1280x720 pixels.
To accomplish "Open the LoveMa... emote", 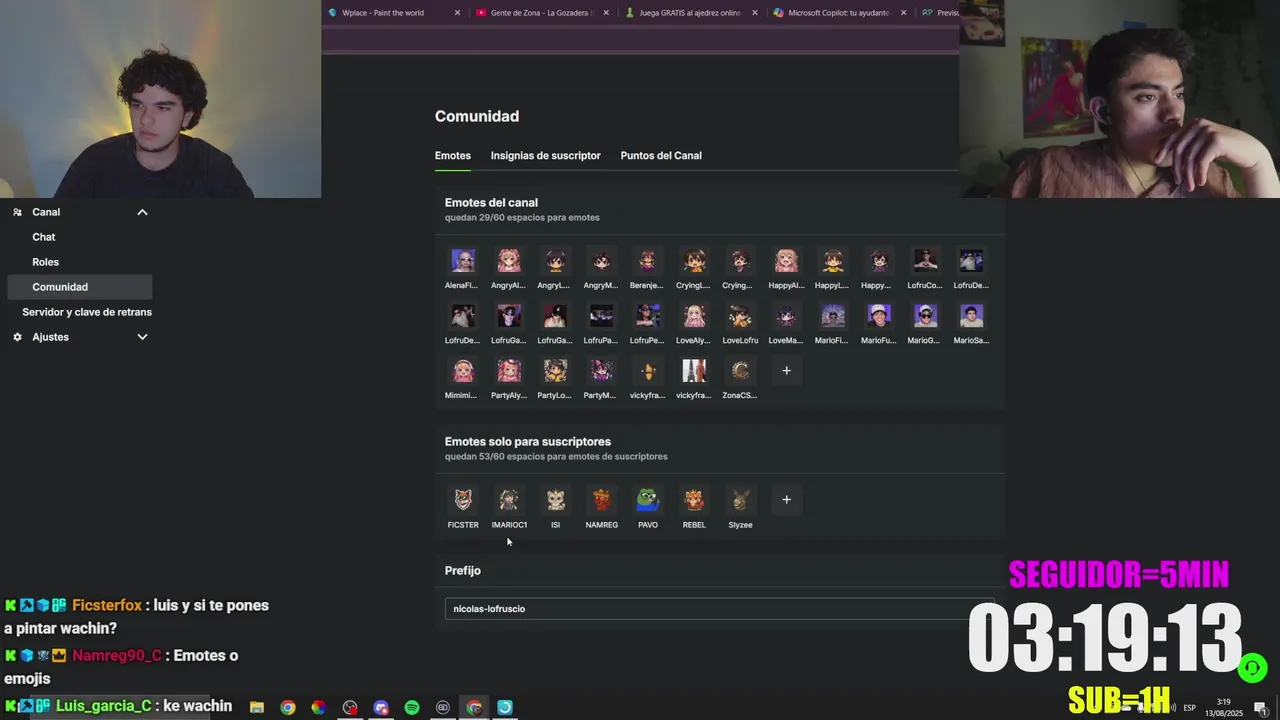I will (786, 316).
